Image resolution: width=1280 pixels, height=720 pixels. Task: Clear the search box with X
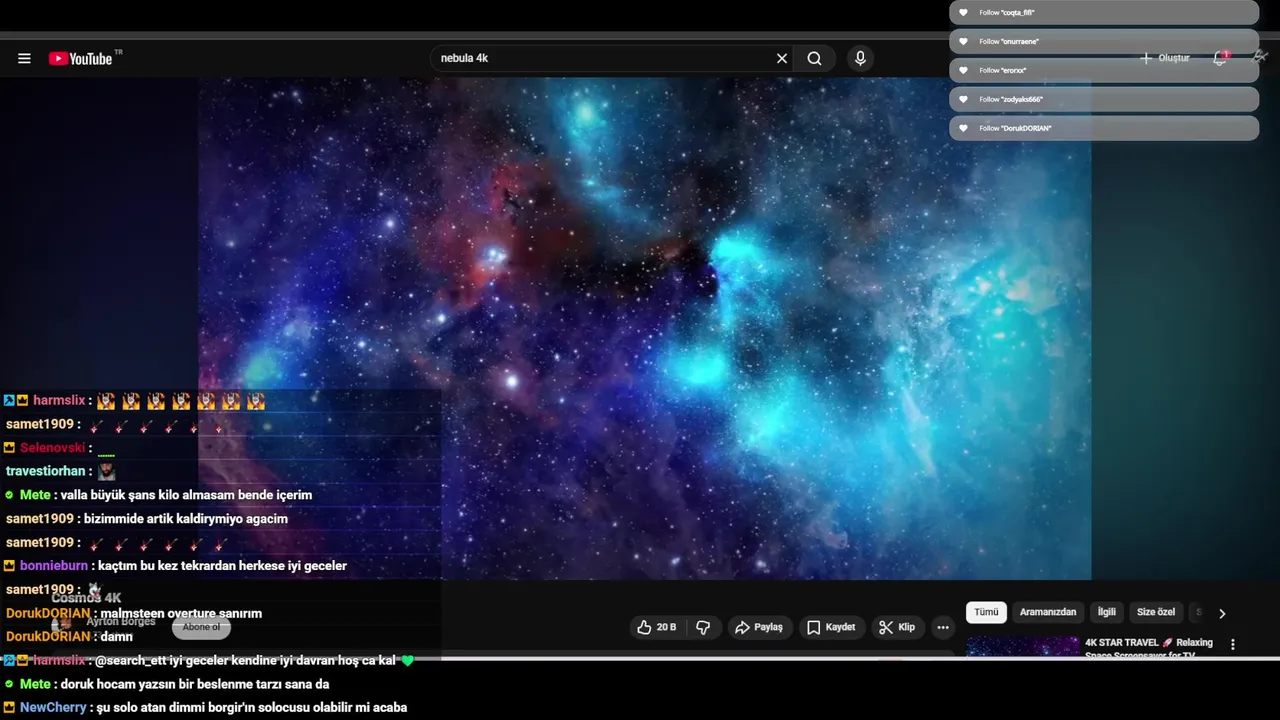tap(782, 59)
